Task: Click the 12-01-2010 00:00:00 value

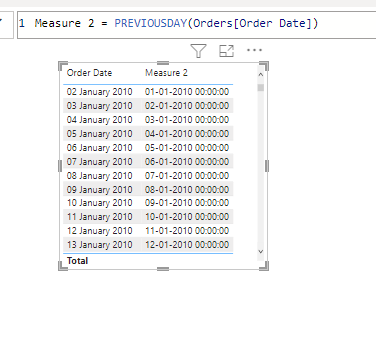Action: pyautogui.click(x=187, y=245)
